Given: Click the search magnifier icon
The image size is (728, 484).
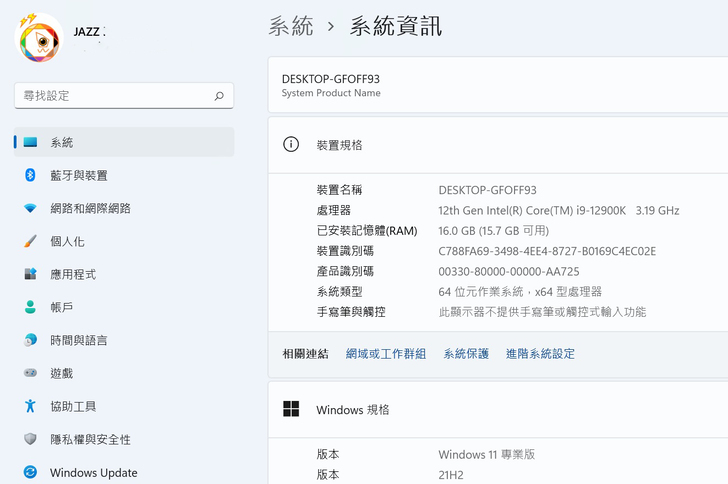Looking at the screenshot, I should point(219,96).
